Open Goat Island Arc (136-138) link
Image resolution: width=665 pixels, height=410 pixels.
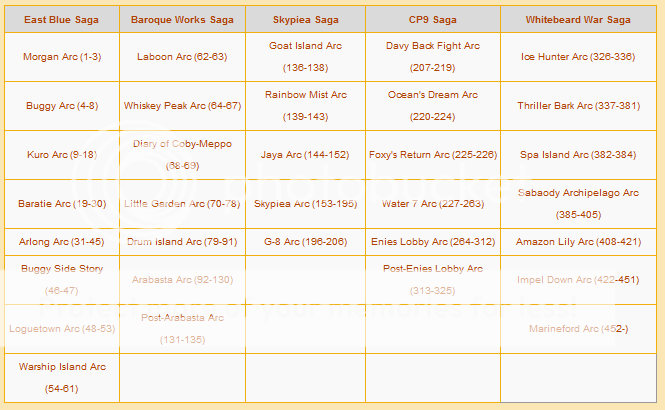coord(305,57)
